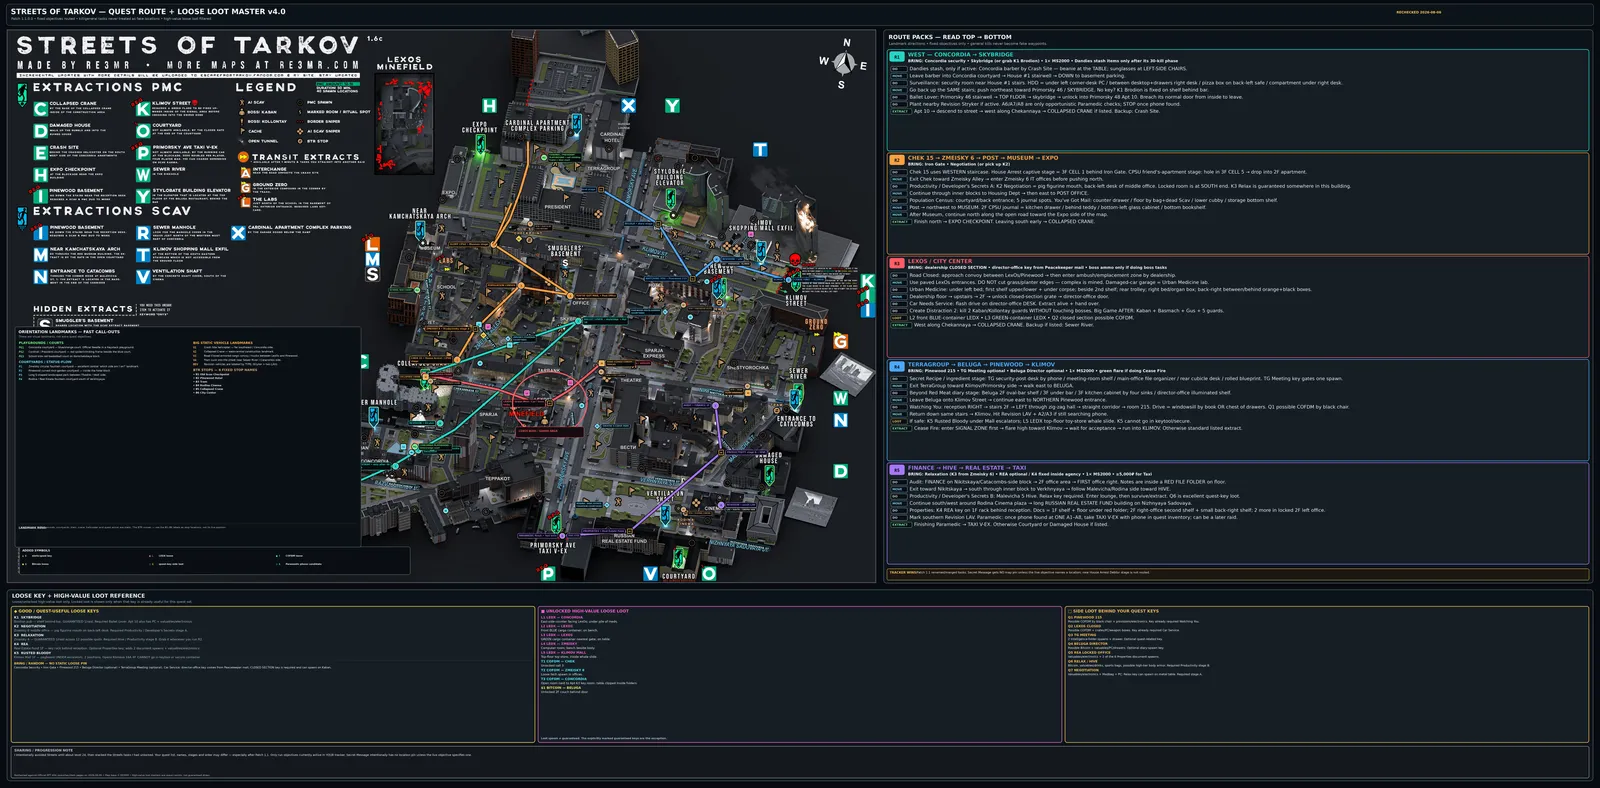Select the blue M Near Kamchatskaya Arch legend tile
Image resolution: width=1600 pixels, height=788 pixels.
coord(40,255)
